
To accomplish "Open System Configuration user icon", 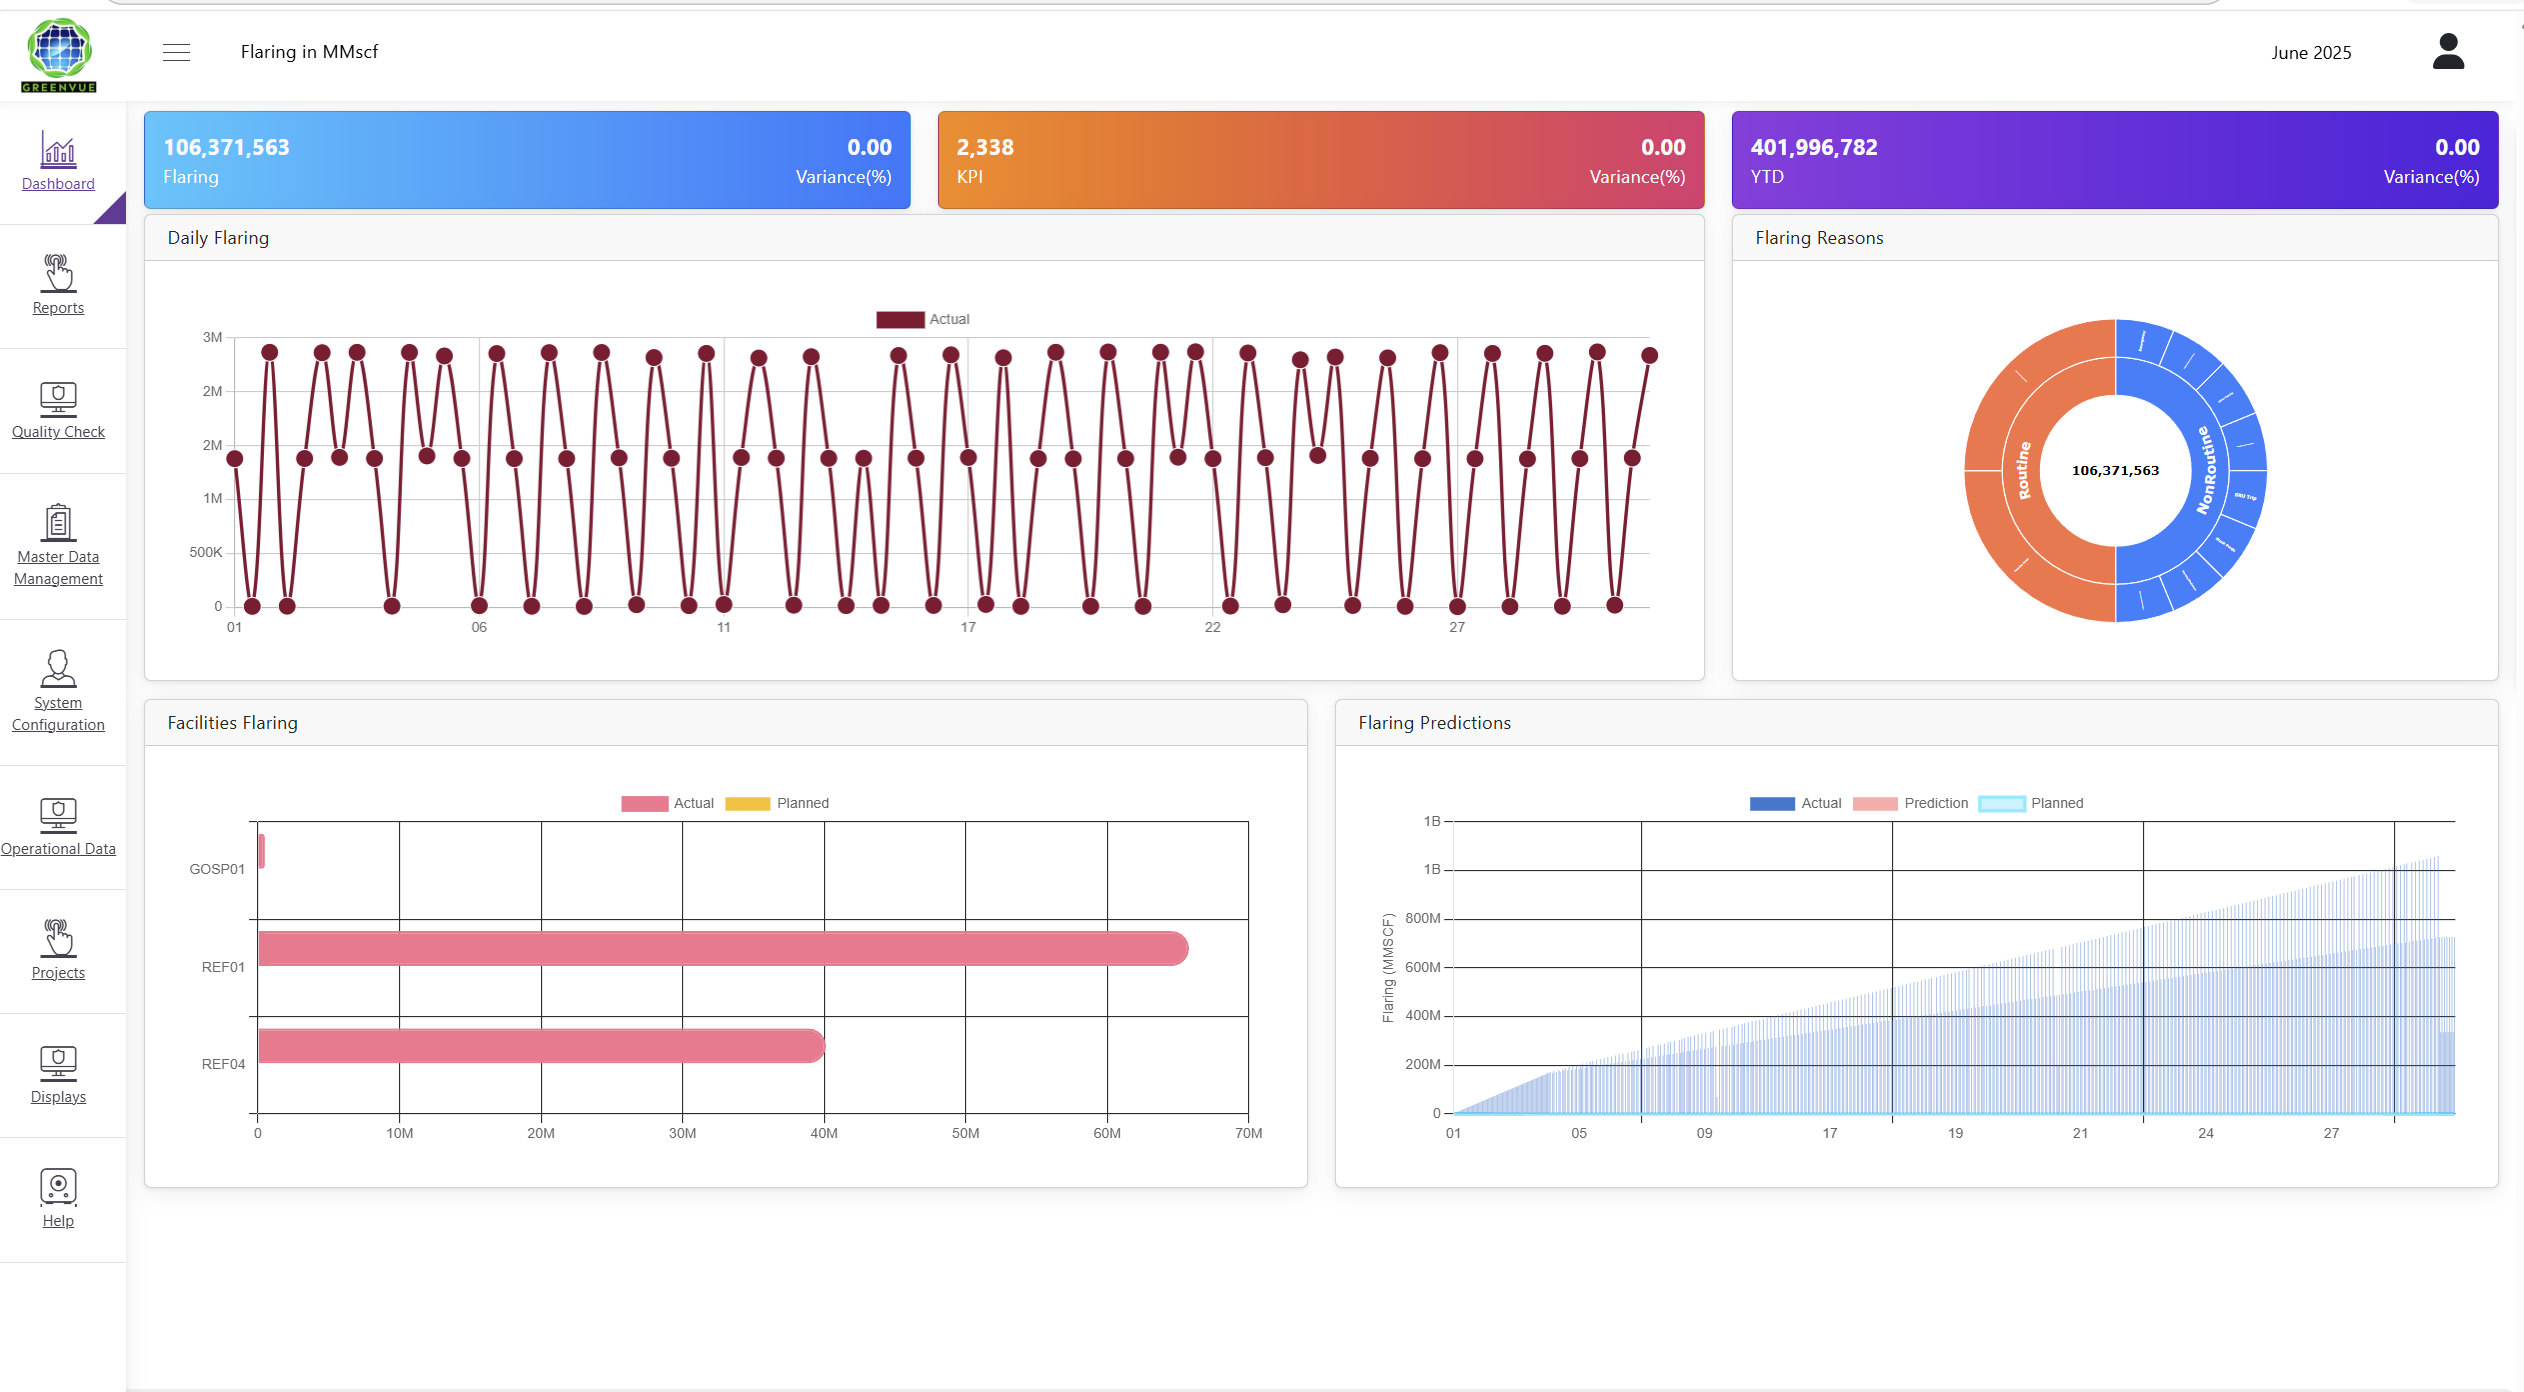I will point(58,668).
